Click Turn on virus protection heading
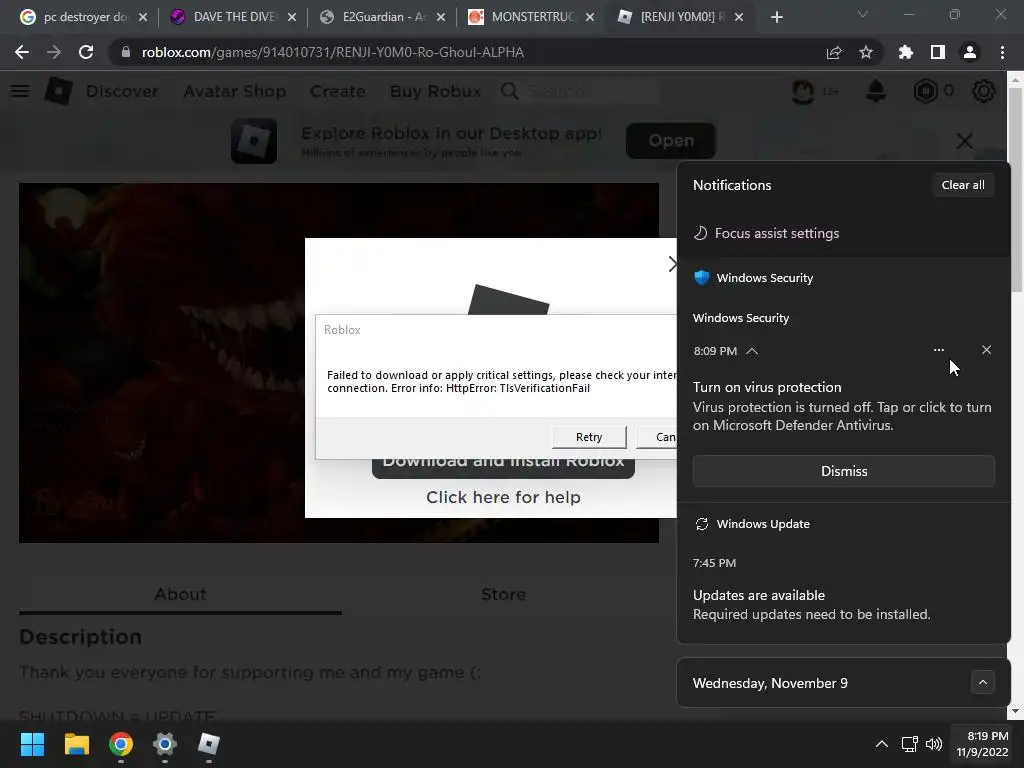 pyautogui.click(x=767, y=387)
